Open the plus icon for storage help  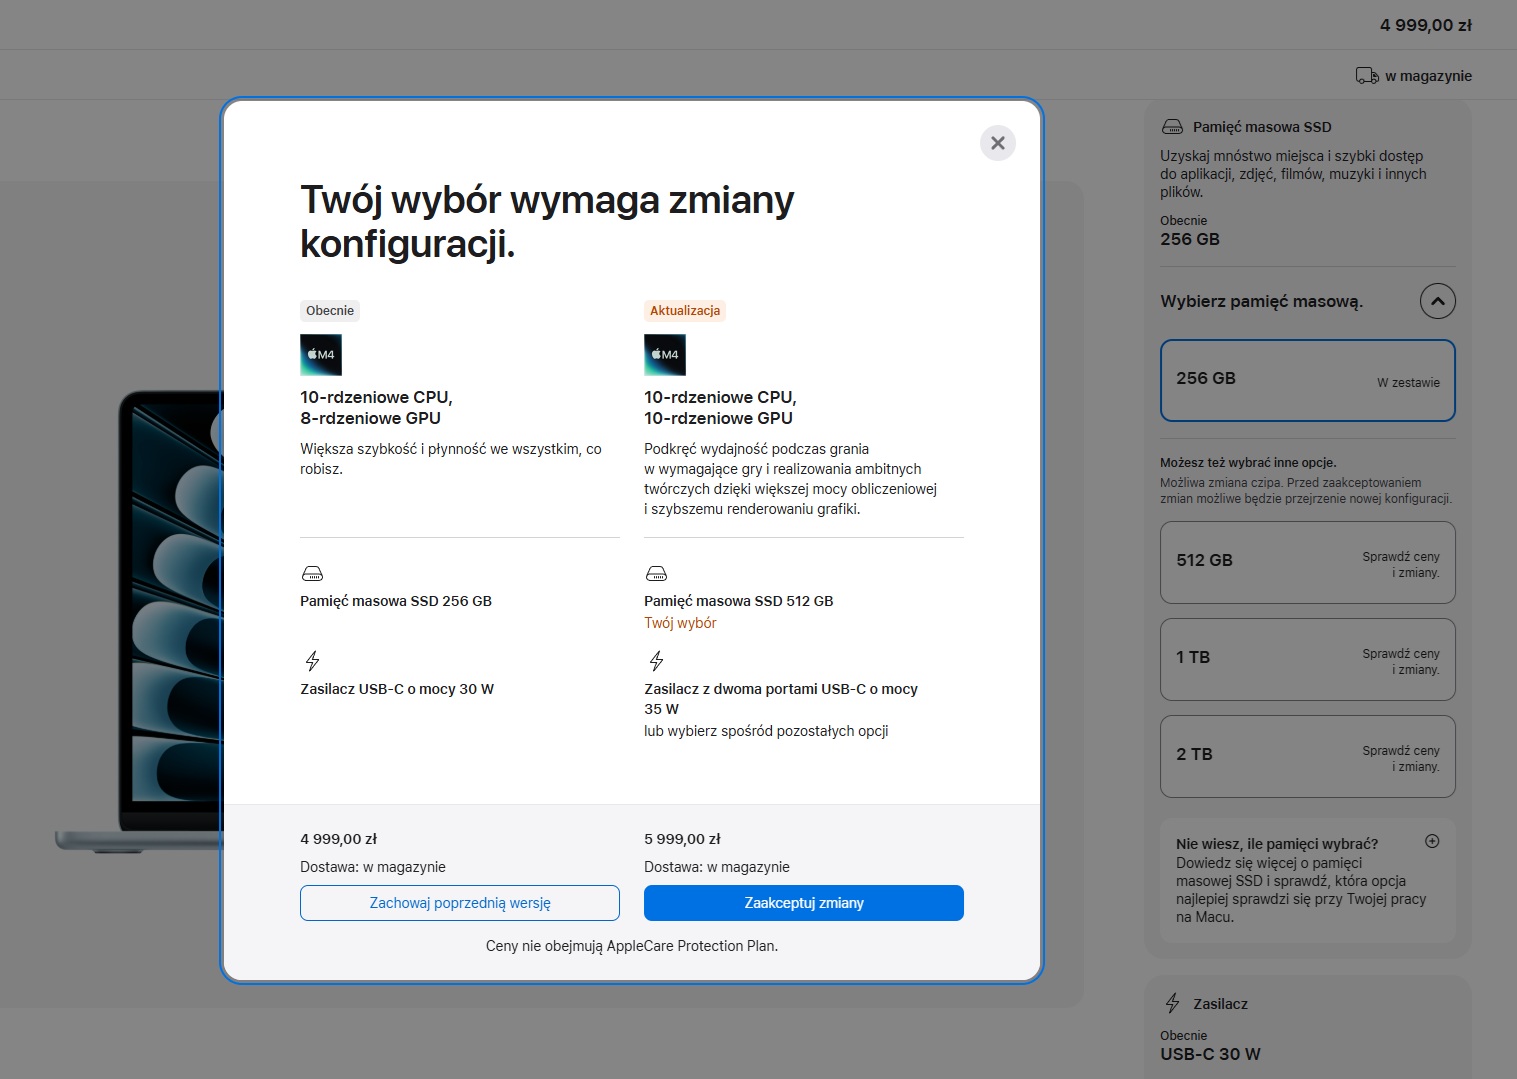(1432, 841)
